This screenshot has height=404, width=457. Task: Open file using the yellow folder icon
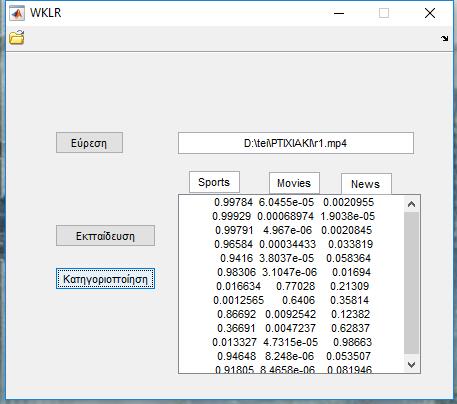17,37
